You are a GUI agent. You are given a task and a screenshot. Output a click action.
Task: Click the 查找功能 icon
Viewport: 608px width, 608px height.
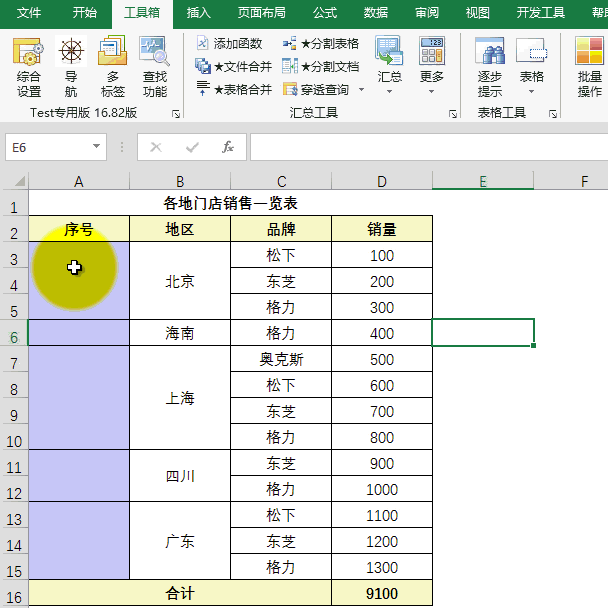point(154,67)
